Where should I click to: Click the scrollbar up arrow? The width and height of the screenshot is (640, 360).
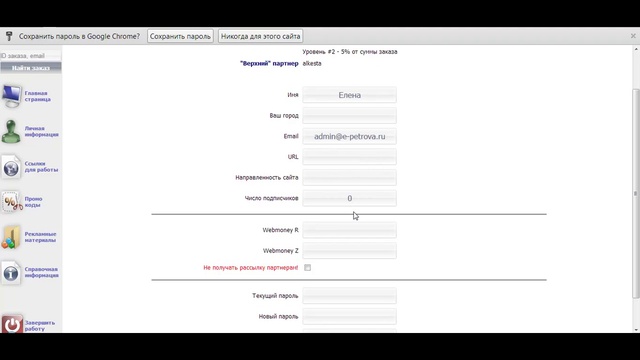636,49
